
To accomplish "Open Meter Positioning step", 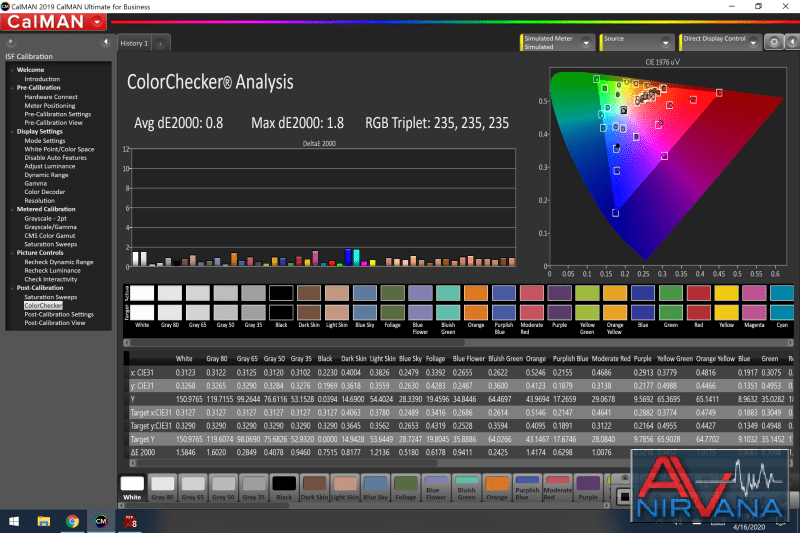I will pos(49,106).
